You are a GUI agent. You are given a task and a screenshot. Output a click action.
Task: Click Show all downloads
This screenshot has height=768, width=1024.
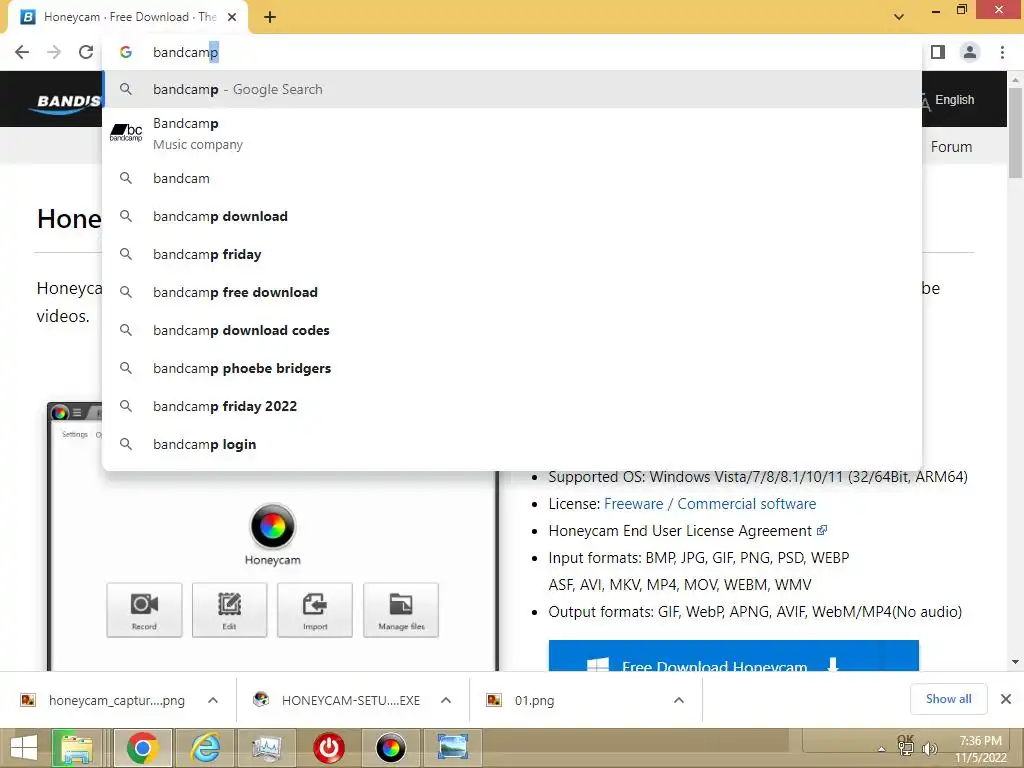(x=948, y=699)
